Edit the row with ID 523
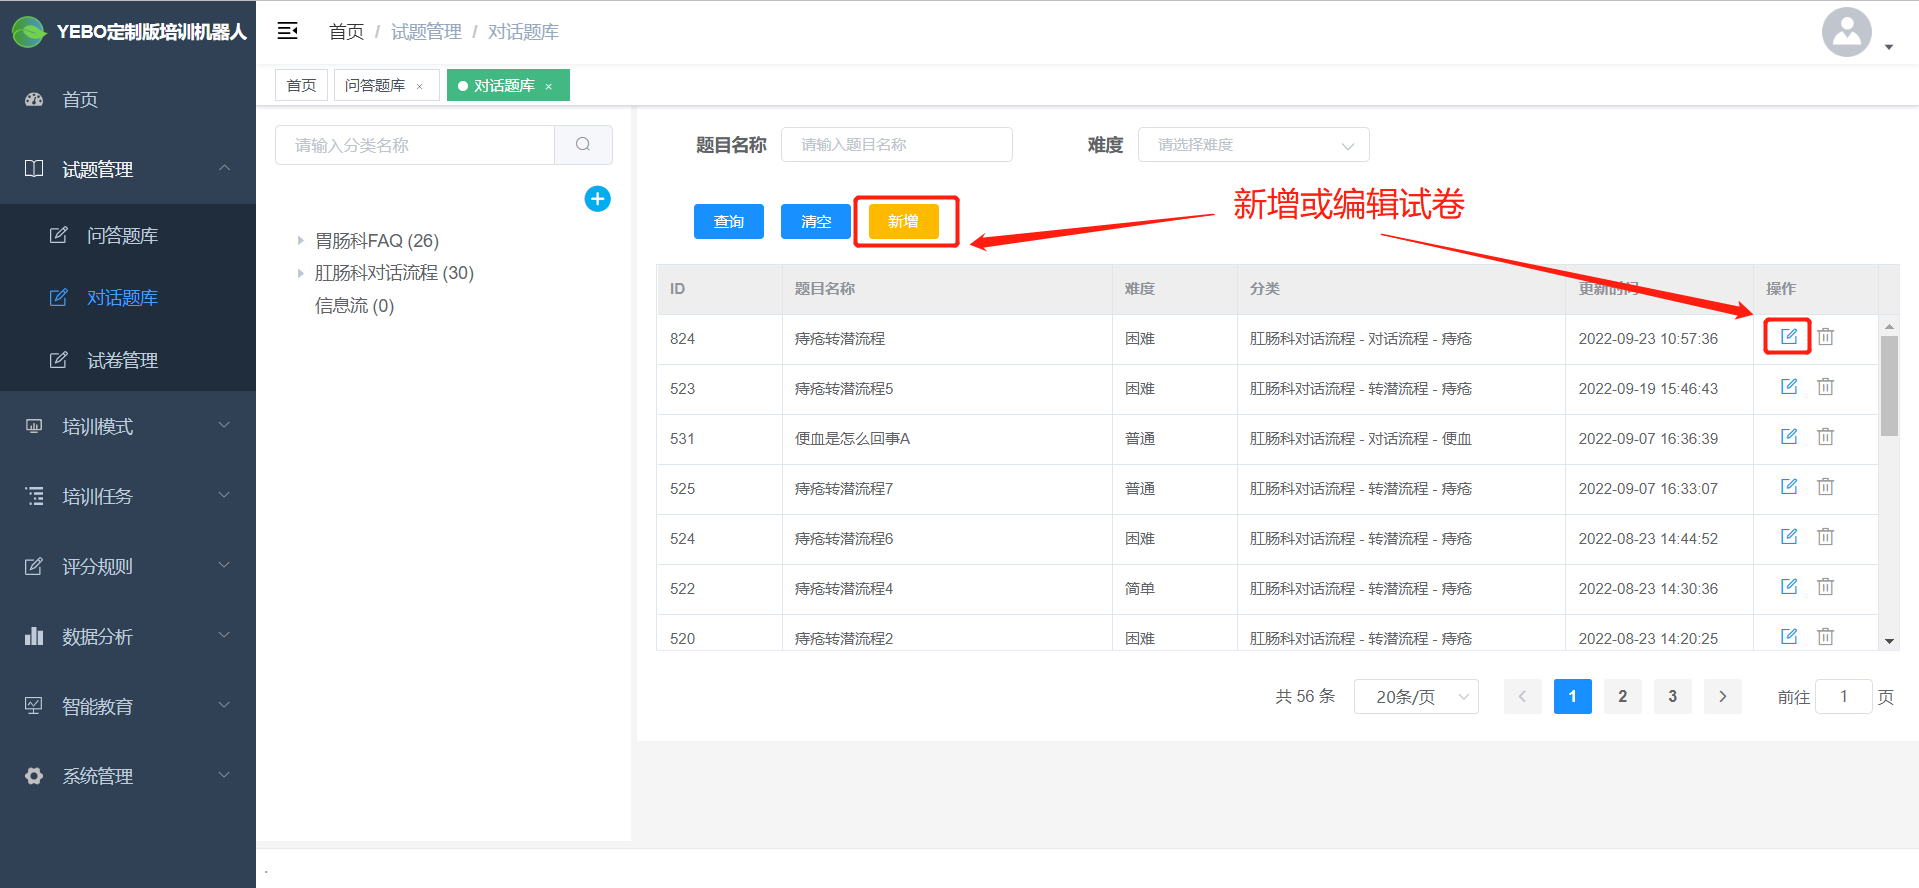Image resolution: width=1919 pixels, height=888 pixels. pos(1789,386)
